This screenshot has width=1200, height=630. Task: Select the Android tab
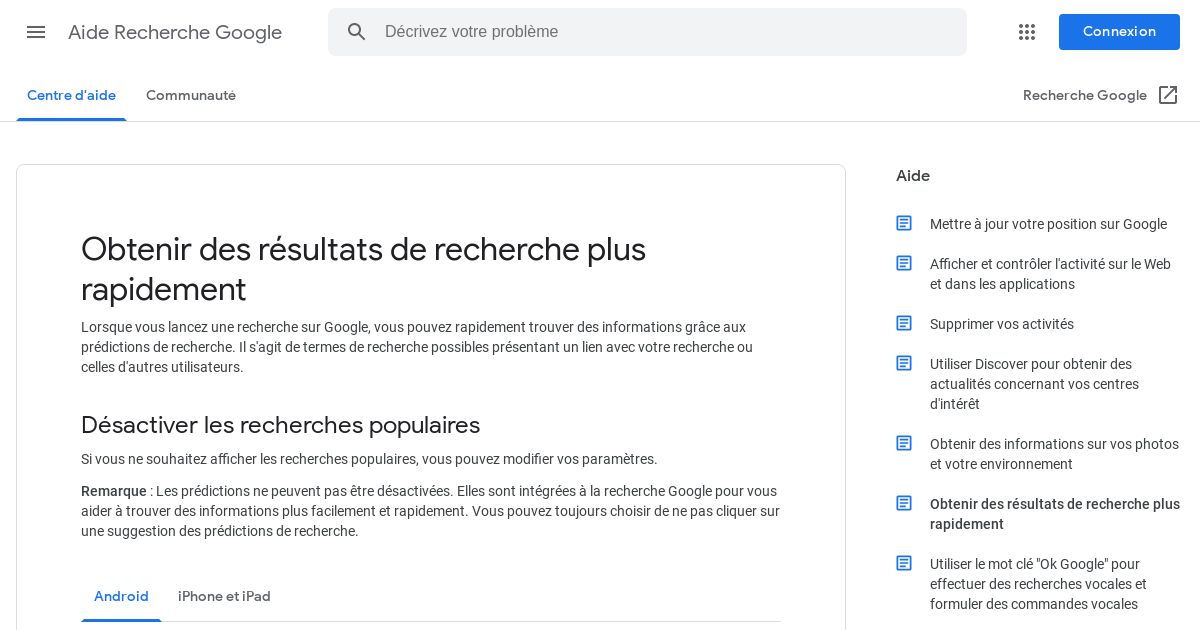pos(121,597)
